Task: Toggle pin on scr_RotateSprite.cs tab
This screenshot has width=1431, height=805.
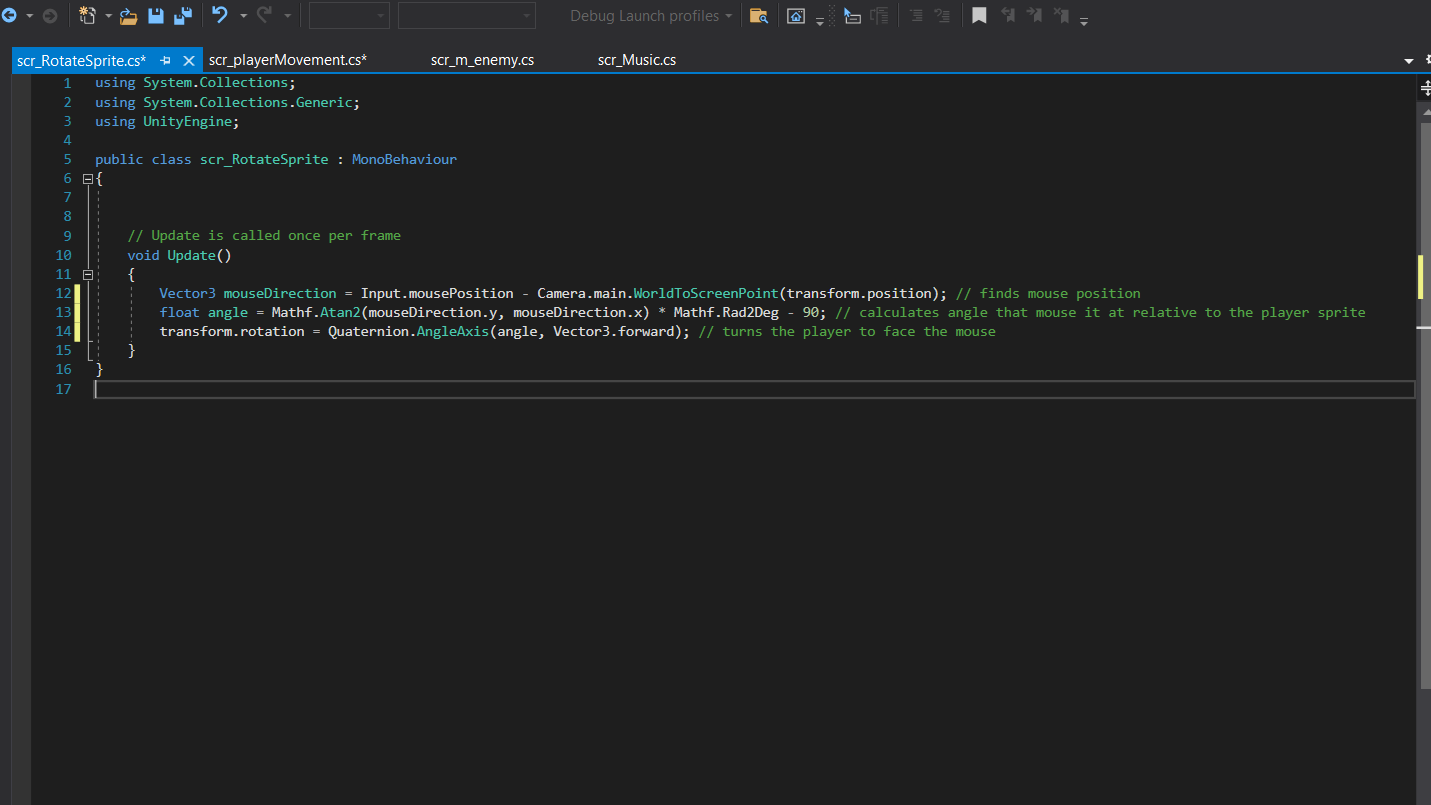Action: pyautogui.click(x=166, y=60)
